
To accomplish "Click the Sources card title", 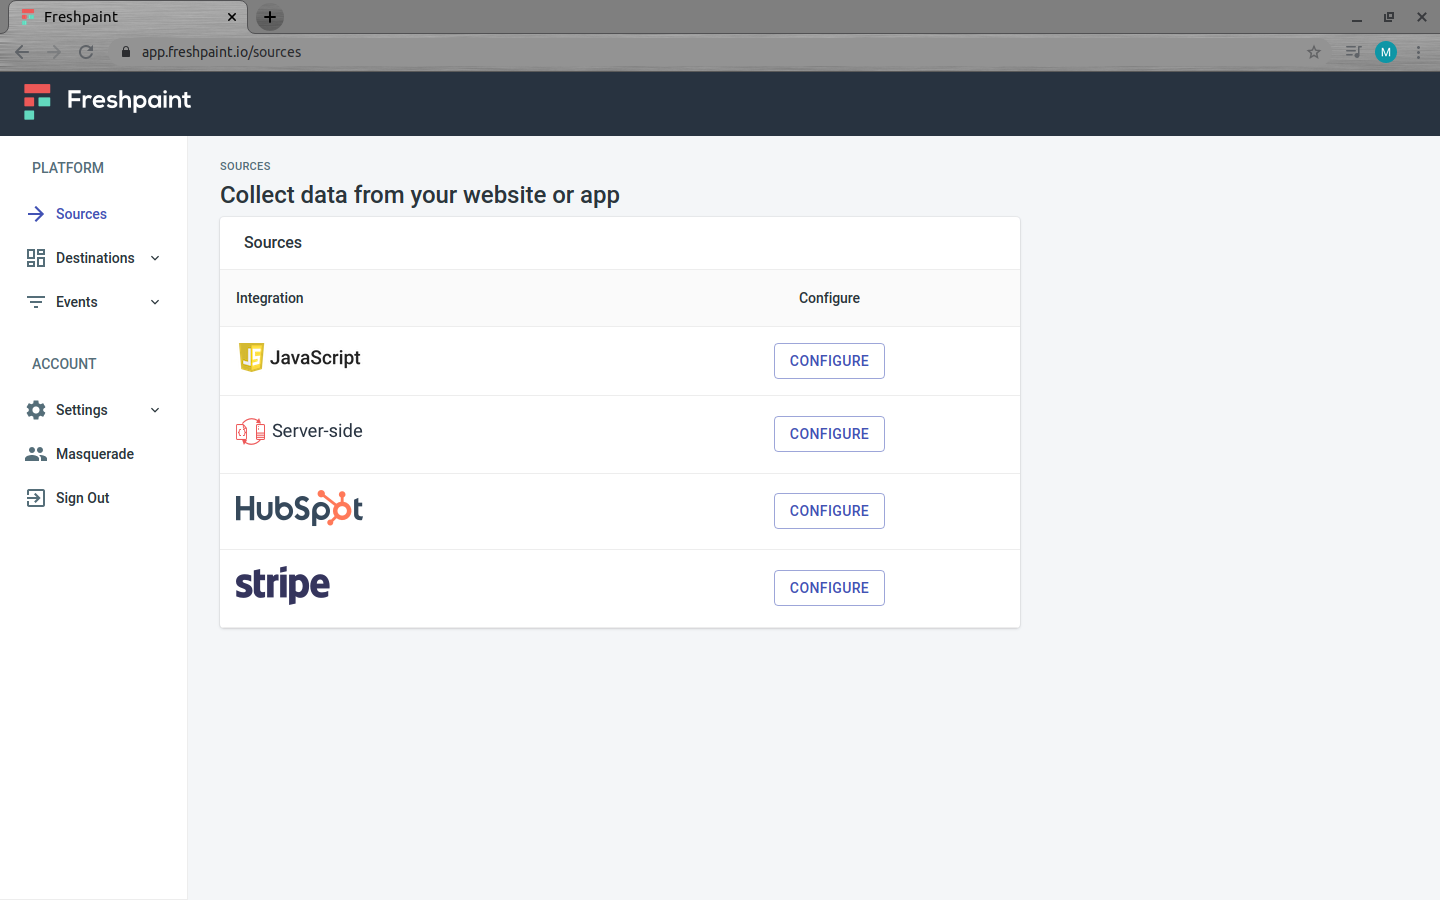I will click(x=273, y=243).
